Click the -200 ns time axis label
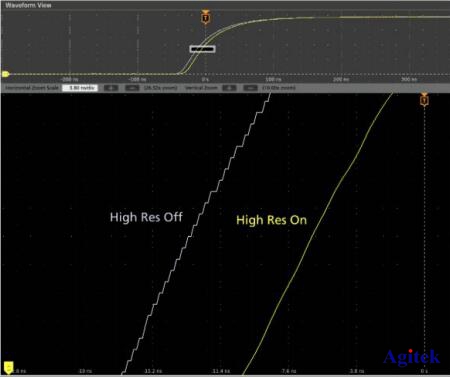Screen dimensions: 450x377 70,79
